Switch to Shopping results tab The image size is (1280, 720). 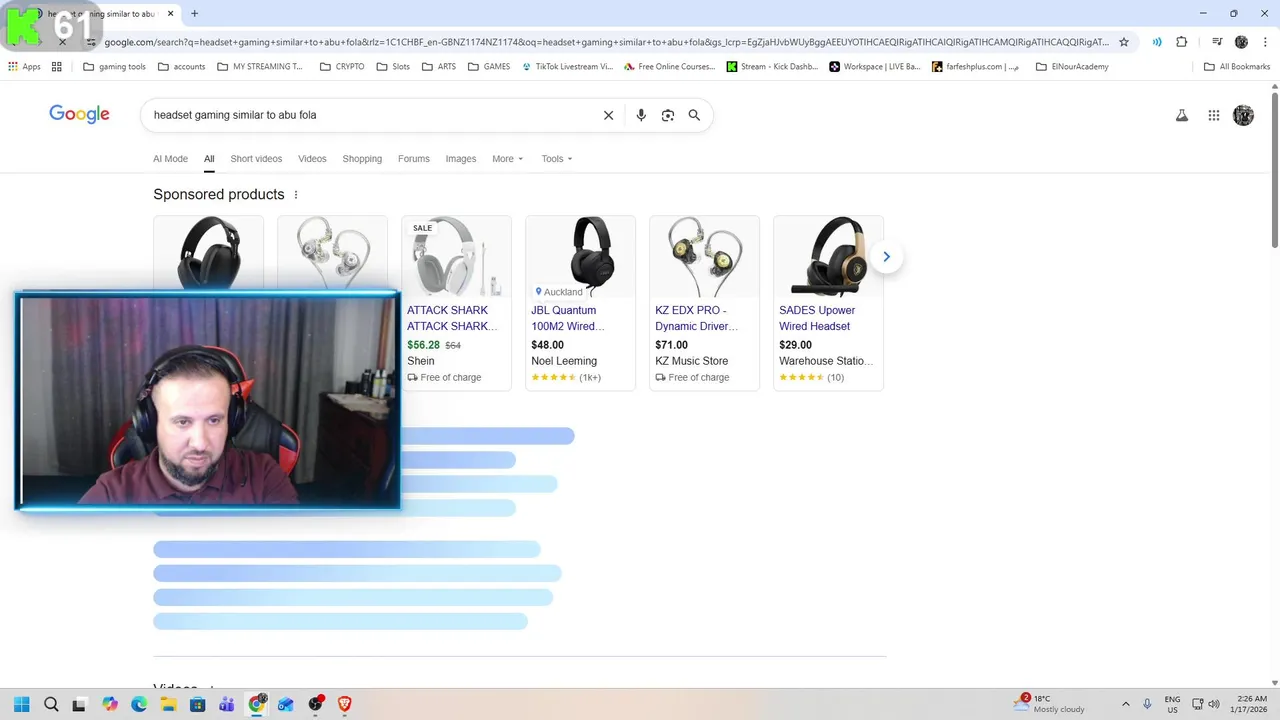(362, 159)
